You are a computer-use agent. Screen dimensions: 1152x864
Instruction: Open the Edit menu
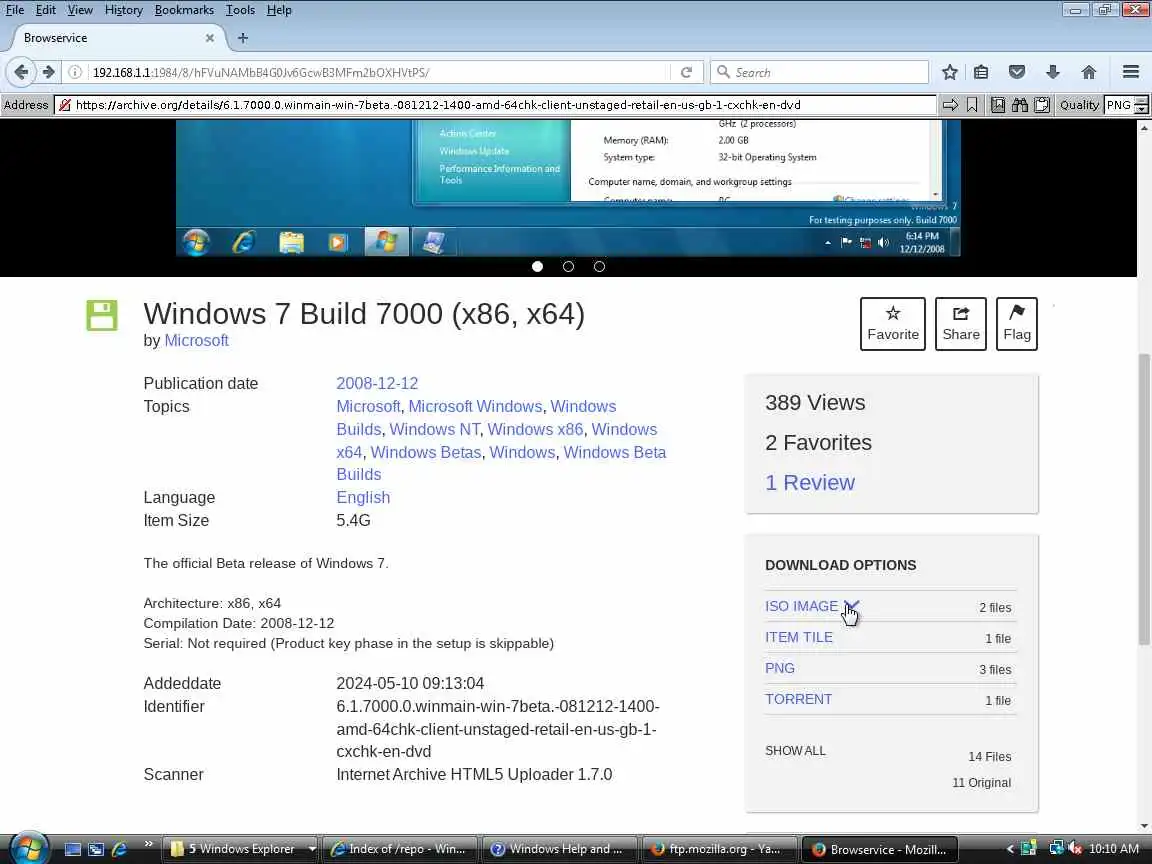46,10
